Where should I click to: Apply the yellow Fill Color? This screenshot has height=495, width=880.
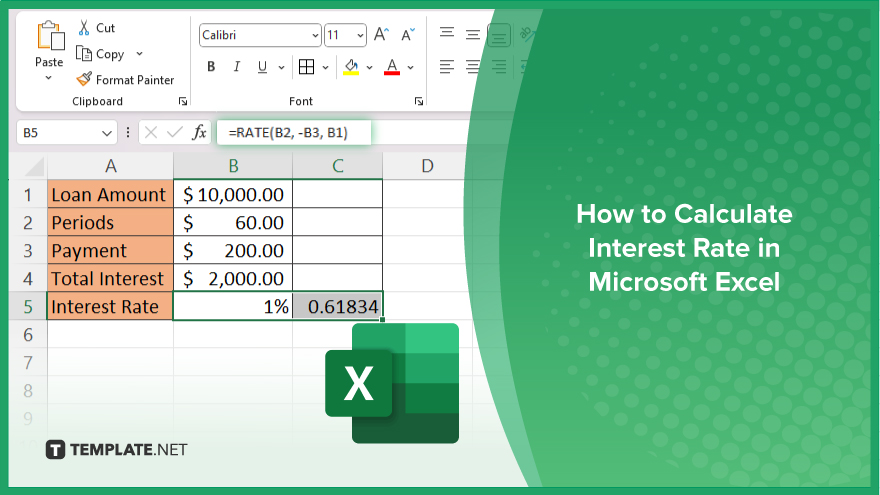click(351, 67)
